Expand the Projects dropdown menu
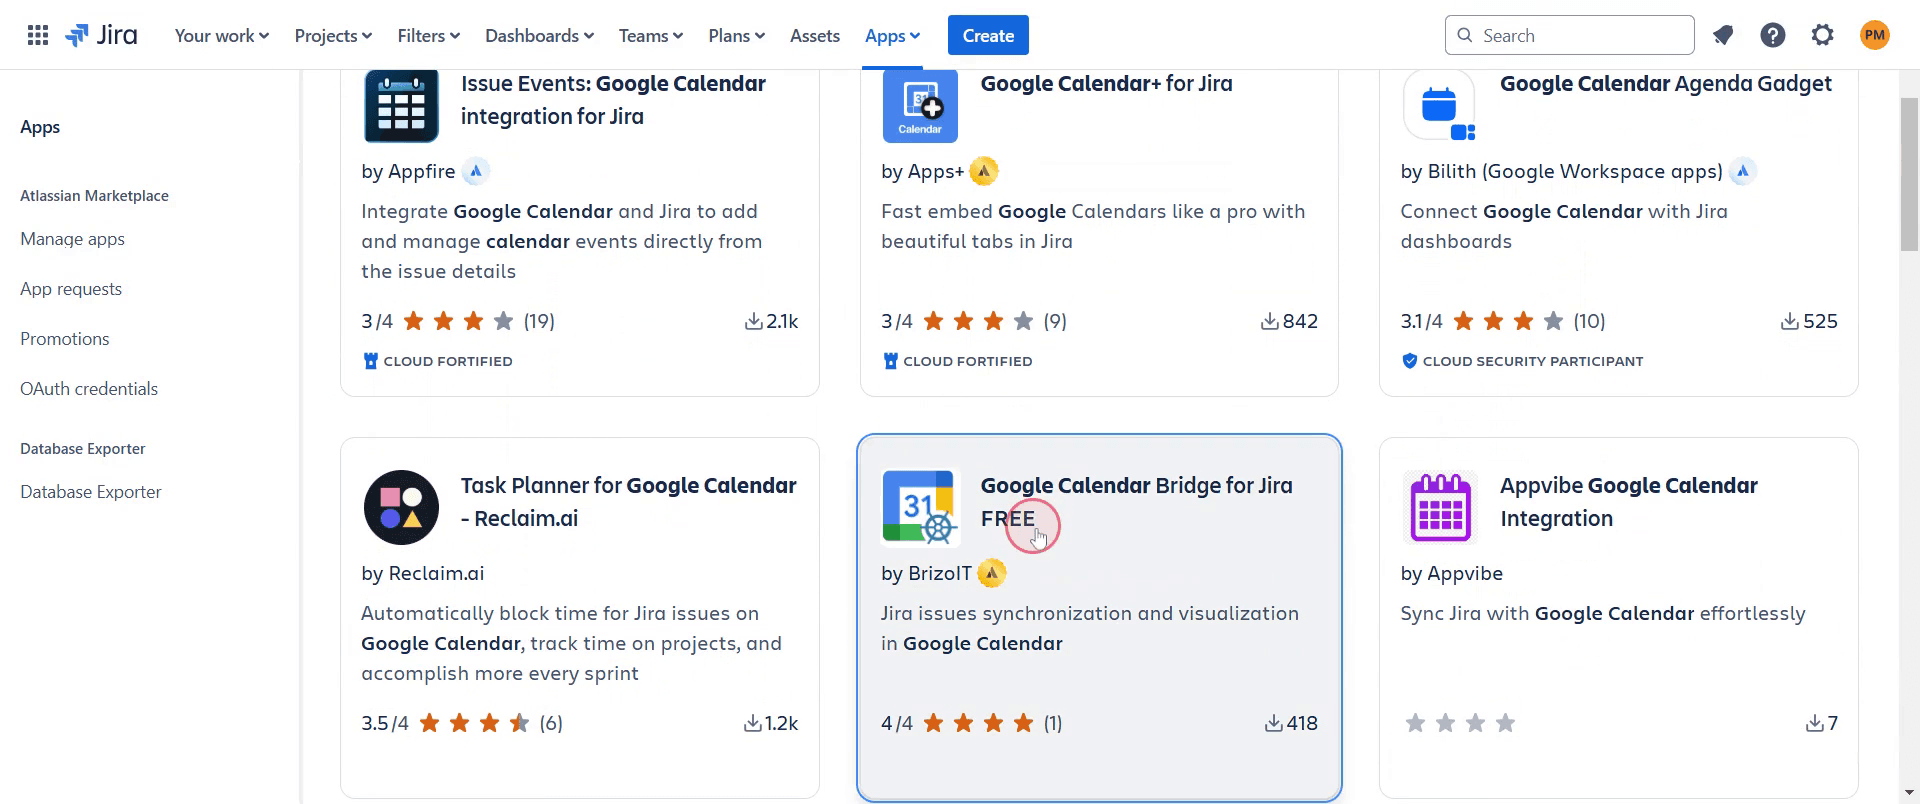The image size is (1920, 804). pos(333,36)
